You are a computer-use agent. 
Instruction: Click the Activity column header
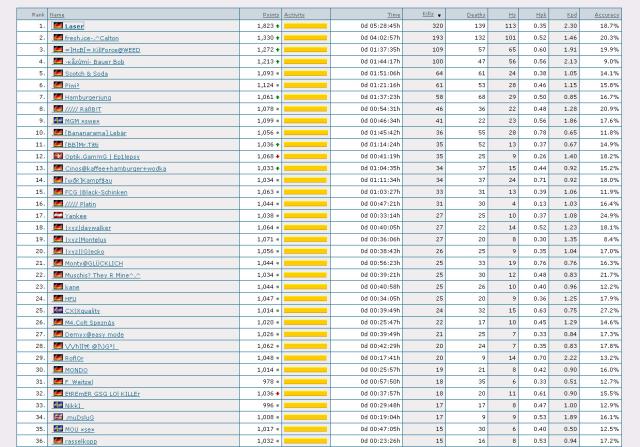click(x=295, y=15)
